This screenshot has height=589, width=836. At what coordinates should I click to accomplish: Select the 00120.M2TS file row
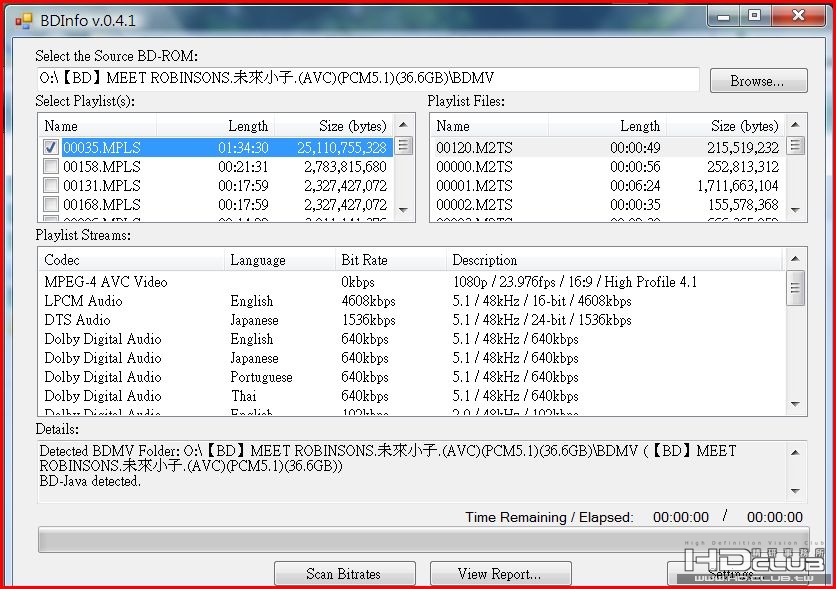pos(608,147)
